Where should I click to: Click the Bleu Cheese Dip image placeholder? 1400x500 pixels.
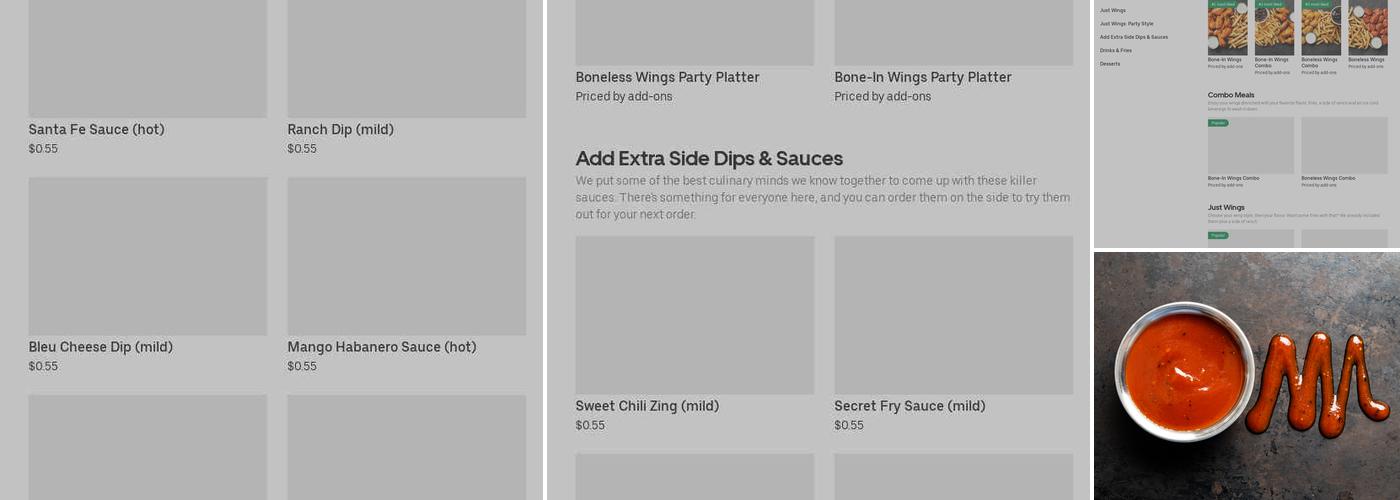point(147,256)
